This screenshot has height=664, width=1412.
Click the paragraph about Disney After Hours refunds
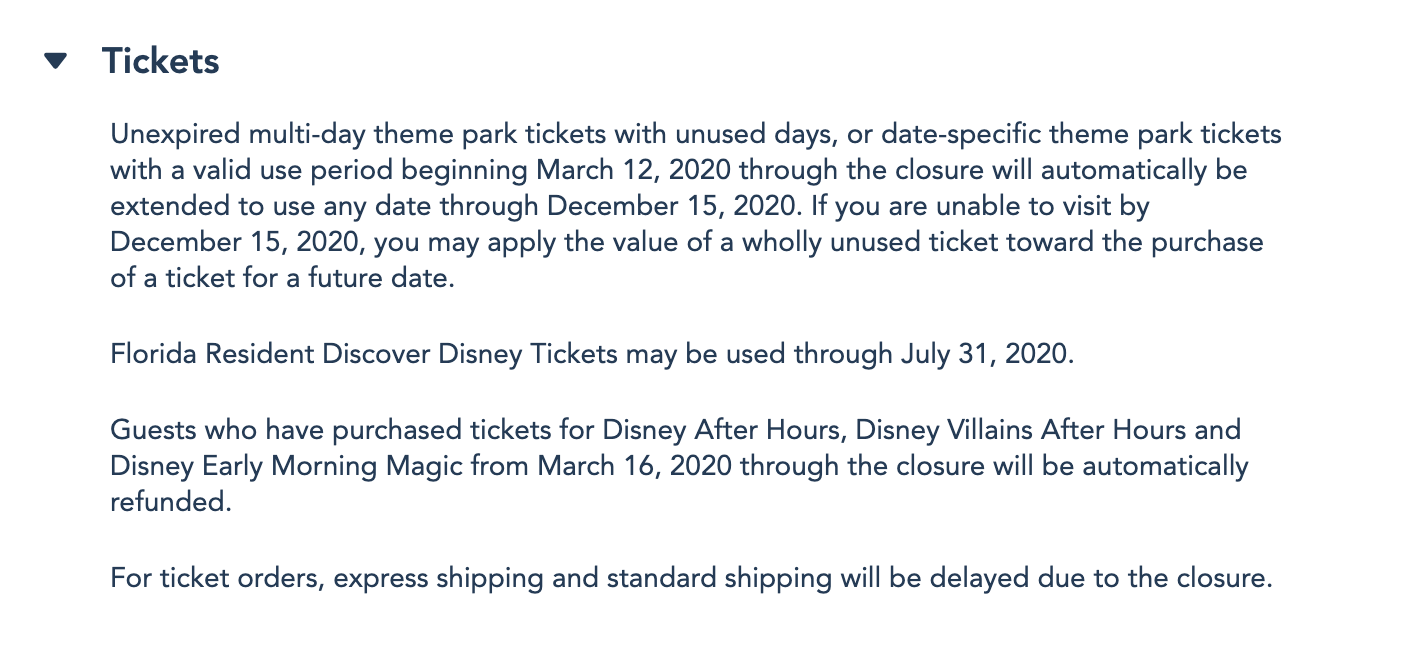pos(678,466)
